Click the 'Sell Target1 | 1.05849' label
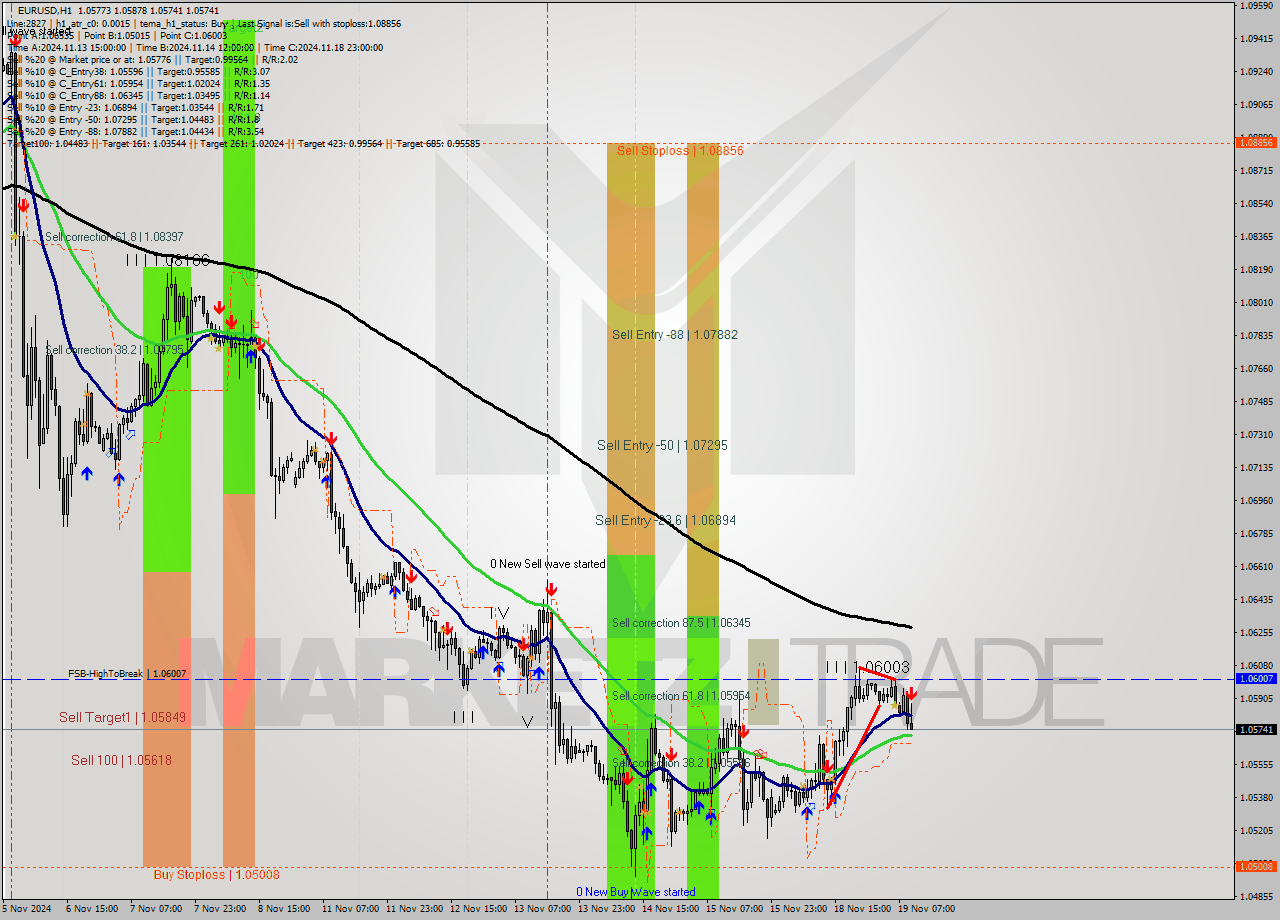 point(122,717)
